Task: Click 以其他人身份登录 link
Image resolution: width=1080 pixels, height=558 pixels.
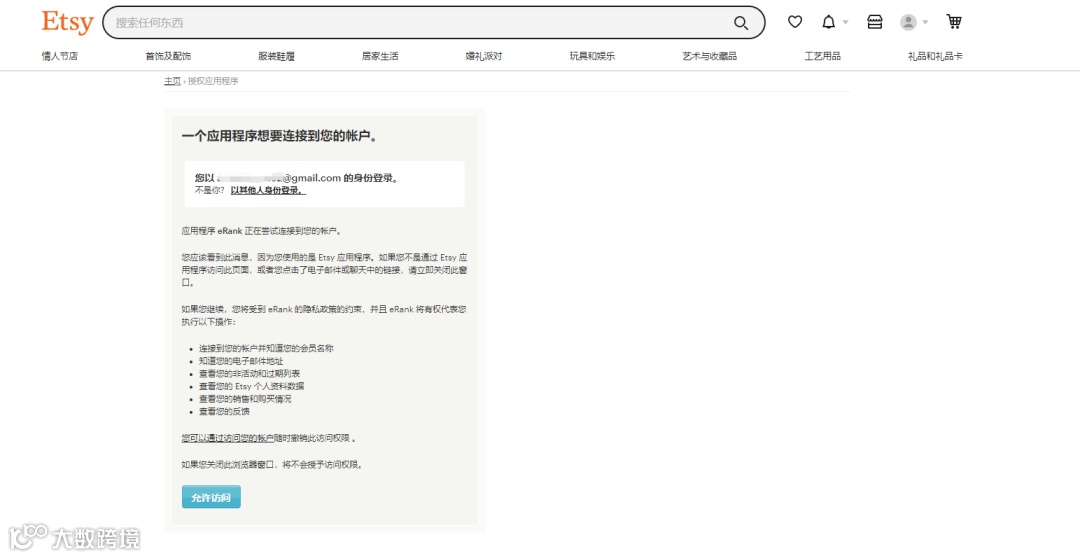Action: pyautogui.click(x=268, y=191)
